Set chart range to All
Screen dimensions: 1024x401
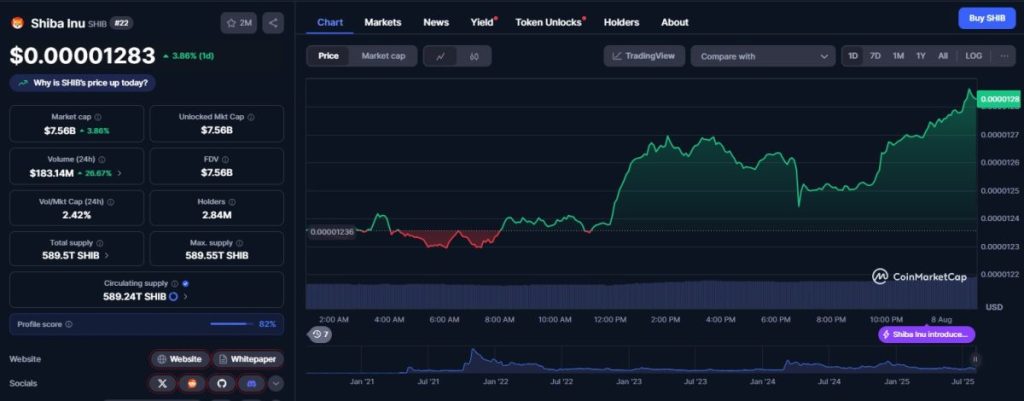click(x=943, y=56)
